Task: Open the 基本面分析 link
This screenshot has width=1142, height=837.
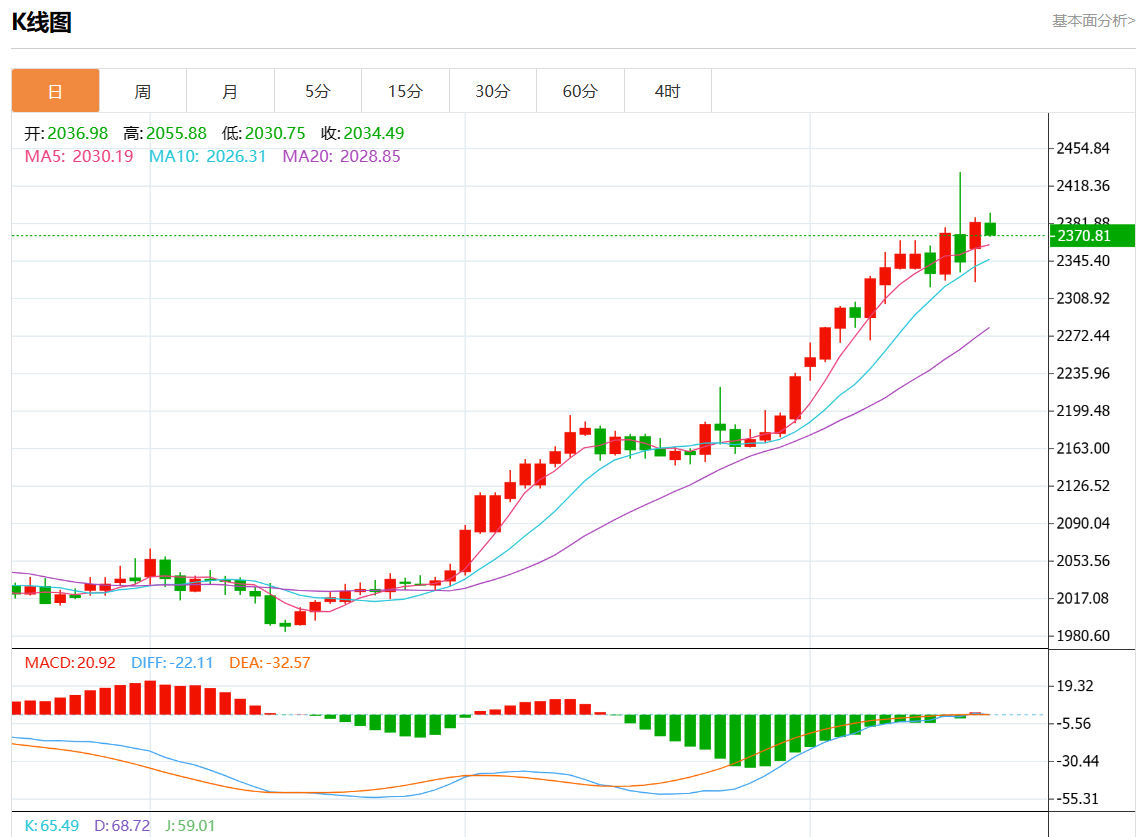Action: coord(1093,20)
